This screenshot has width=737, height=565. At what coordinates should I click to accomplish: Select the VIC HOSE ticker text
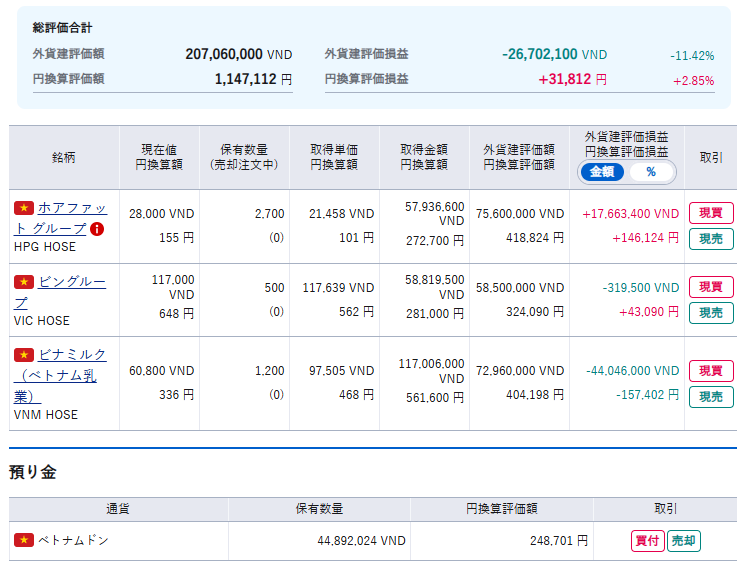(42, 321)
